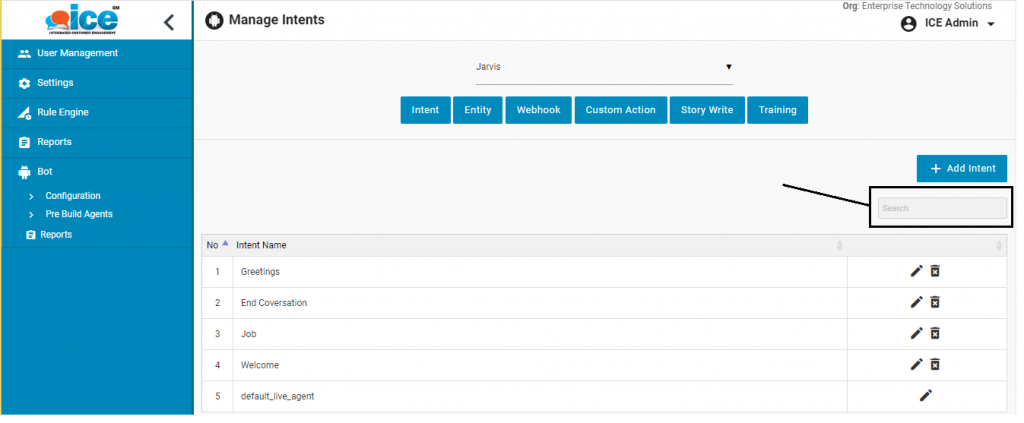1024x423 pixels.
Task: Open User Management in the sidebar
Action: (77, 53)
